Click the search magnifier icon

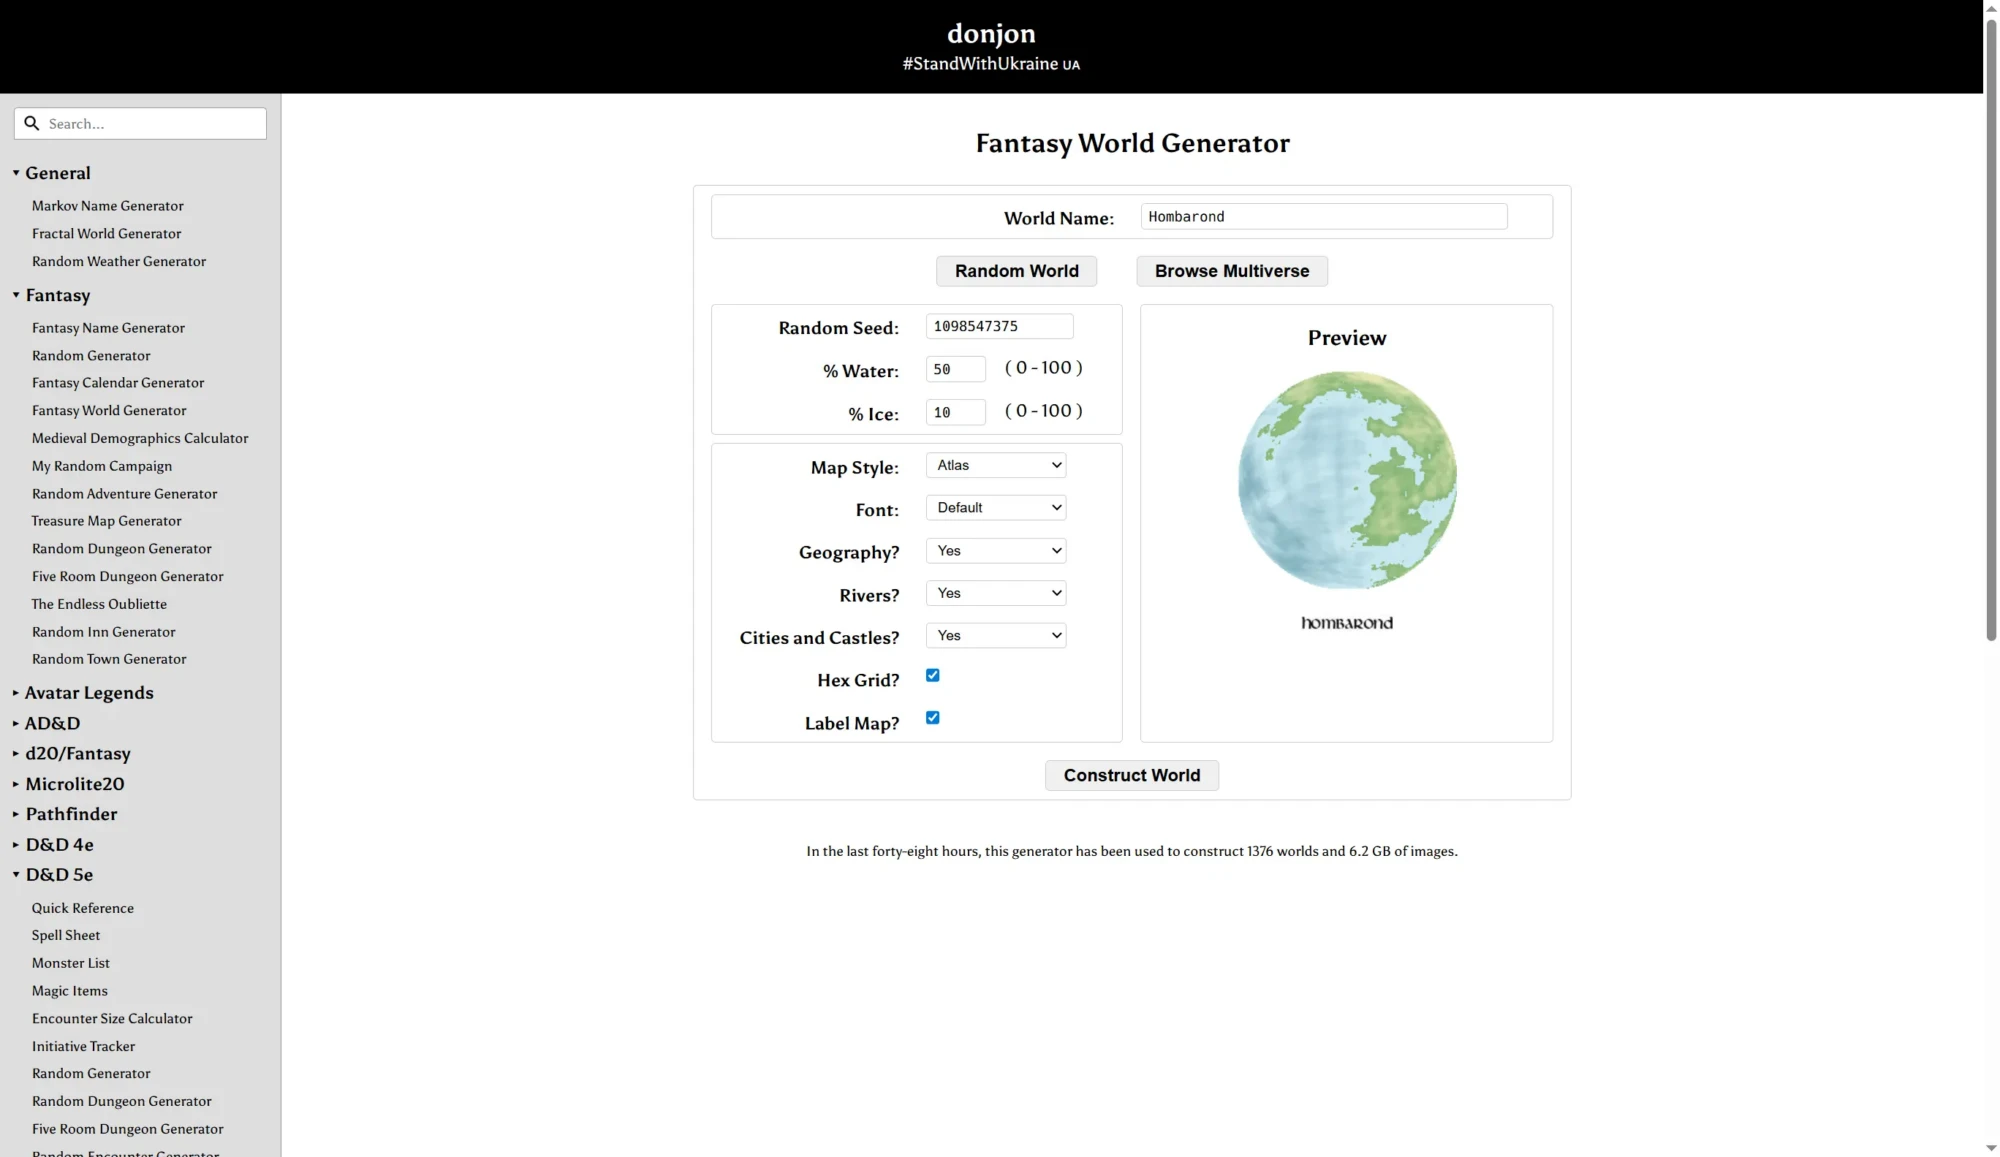click(x=31, y=123)
